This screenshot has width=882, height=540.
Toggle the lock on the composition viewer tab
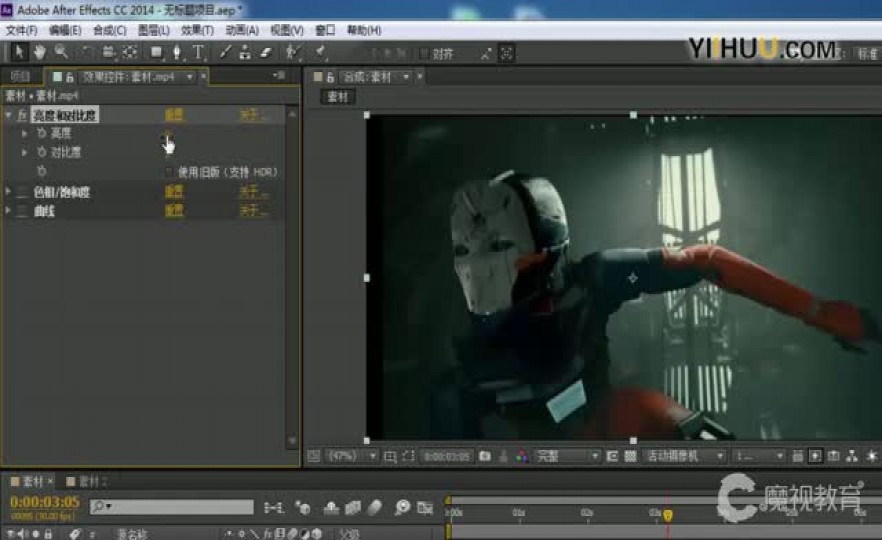tap(330, 77)
